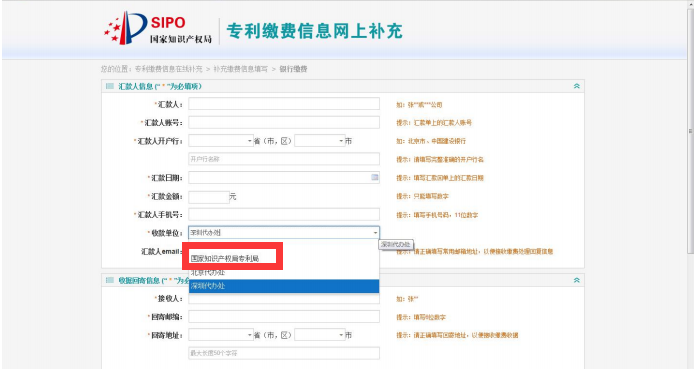Go to 补充缴费信息填写 breadcrumb link

(x=240, y=69)
